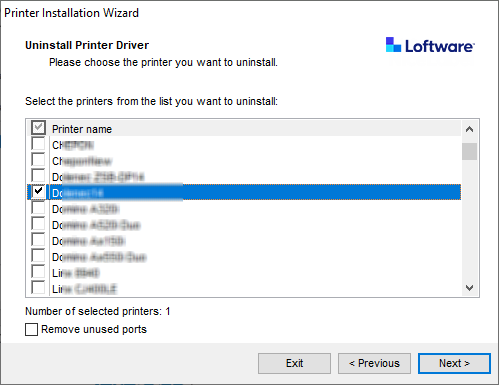Screen dimensions: 499x385
Task: Click the printer list scrollbar thumb
Action: click(469, 152)
